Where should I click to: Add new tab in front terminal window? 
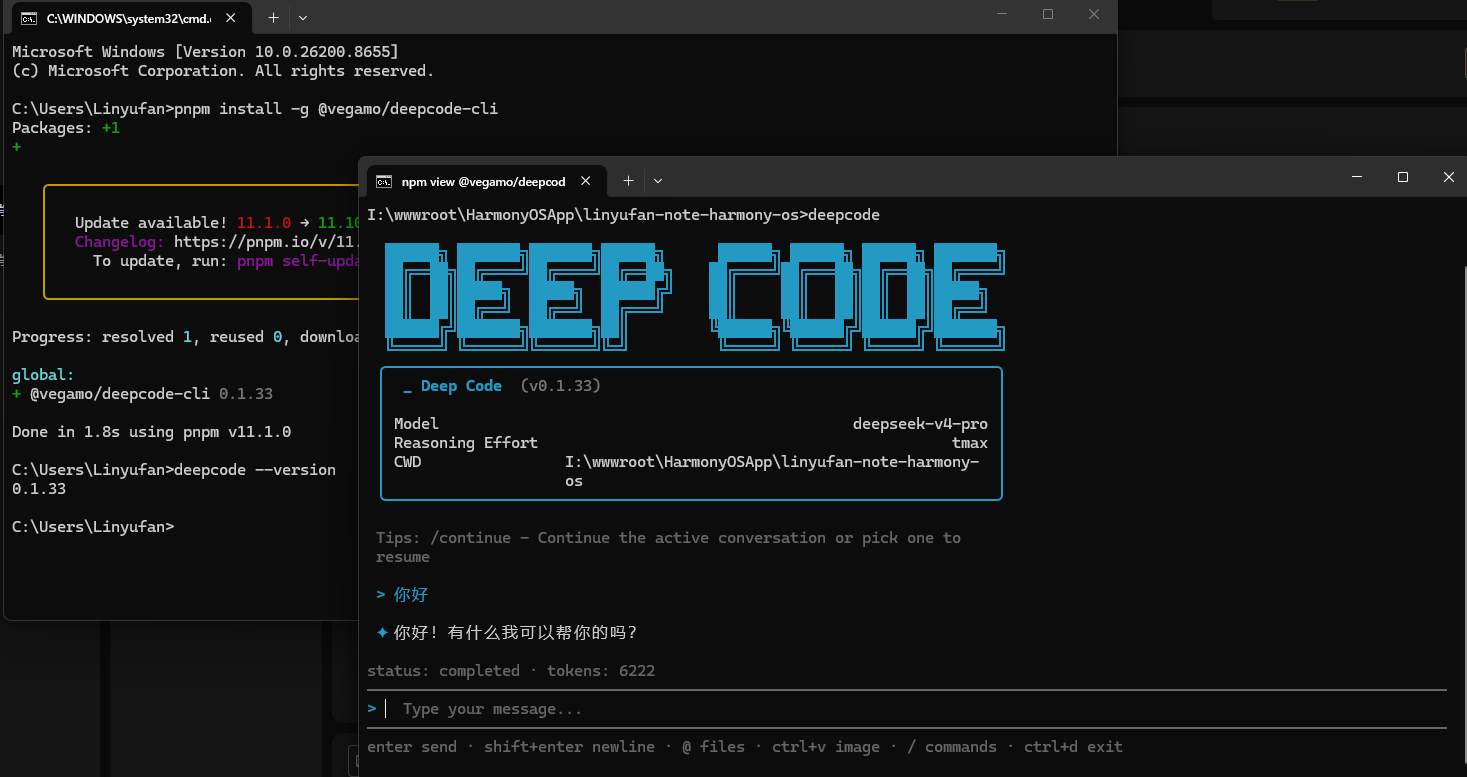tap(628, 181)
